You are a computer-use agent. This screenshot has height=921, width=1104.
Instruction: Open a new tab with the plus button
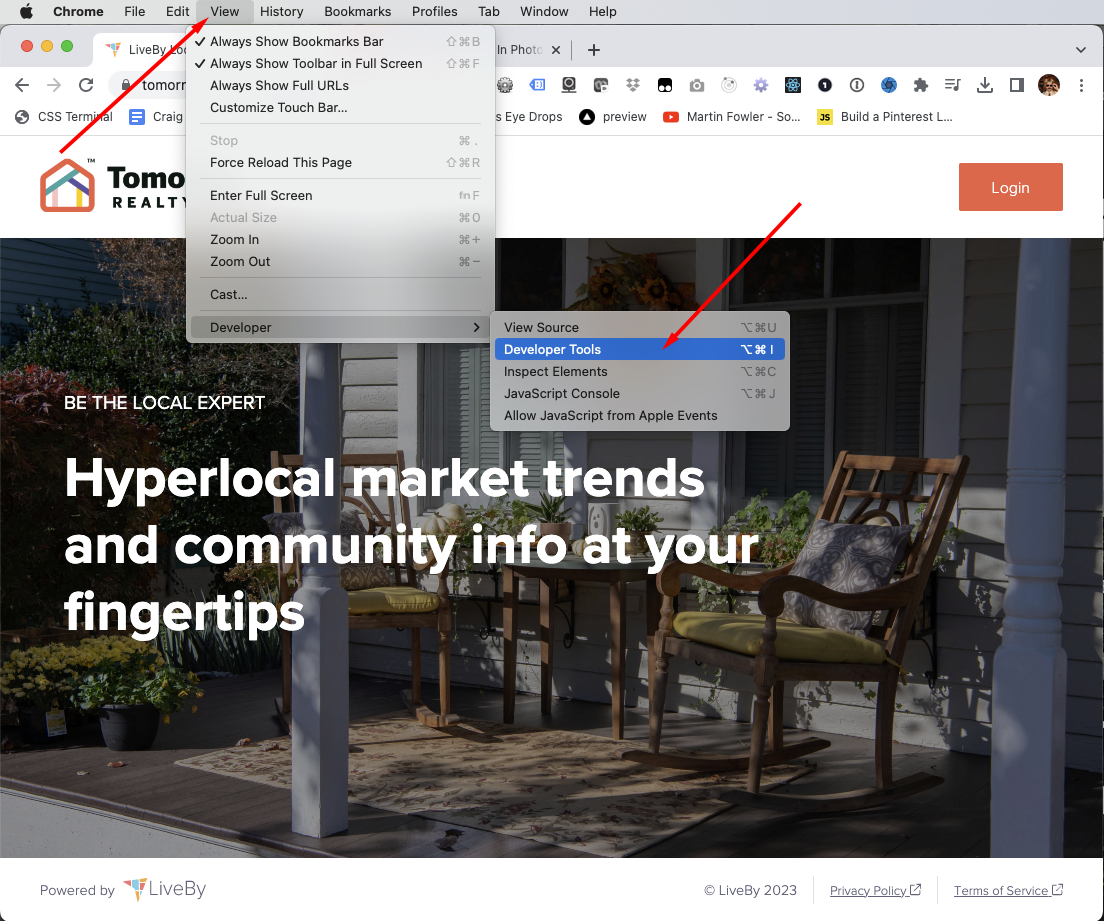click(x=594, y=50)
